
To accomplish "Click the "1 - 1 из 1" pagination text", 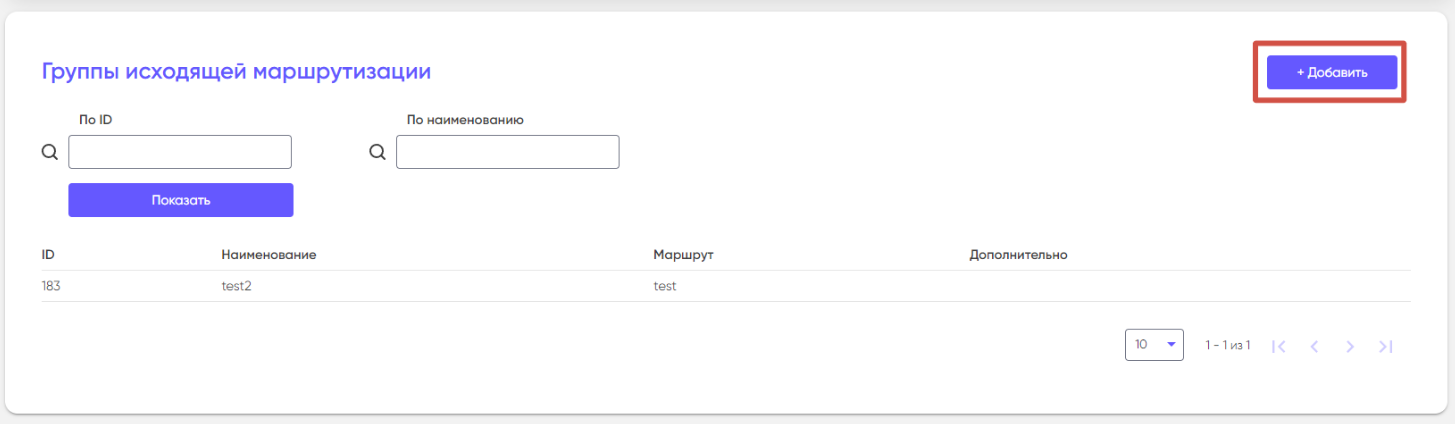I will coord(1228,345).
